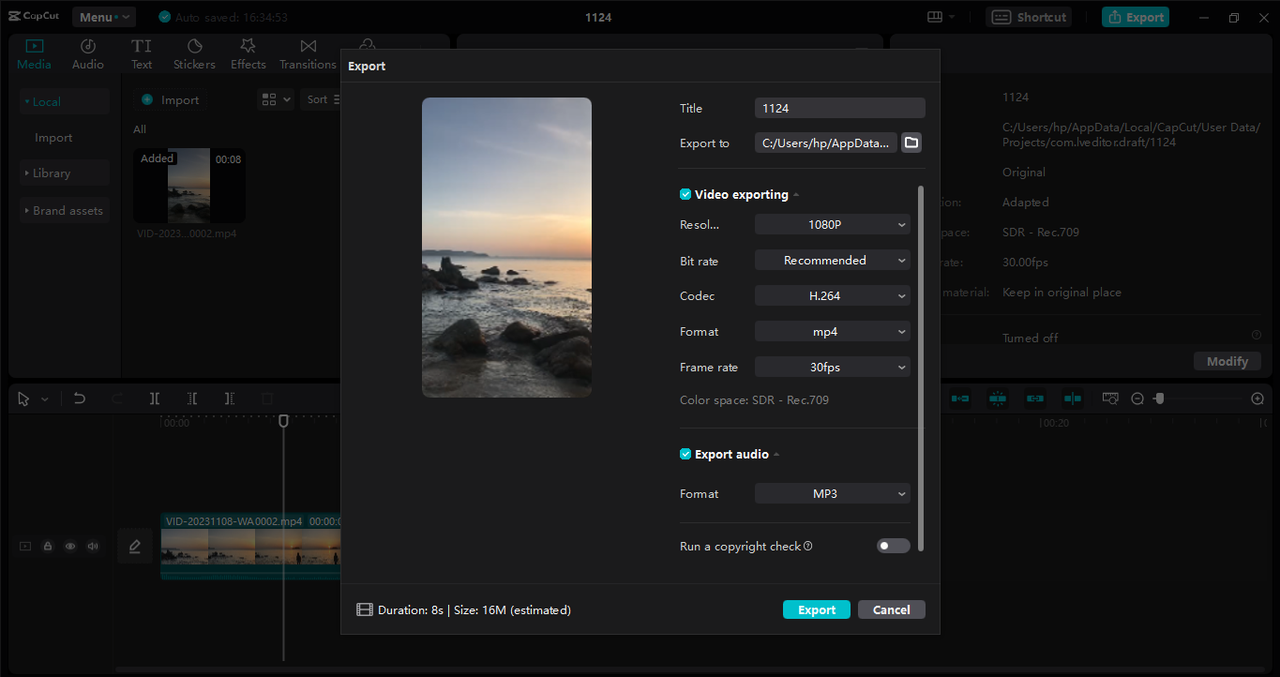Cancel the Export dialog
The height and width of the screenshot is (677, 1280).
point(891,610)
